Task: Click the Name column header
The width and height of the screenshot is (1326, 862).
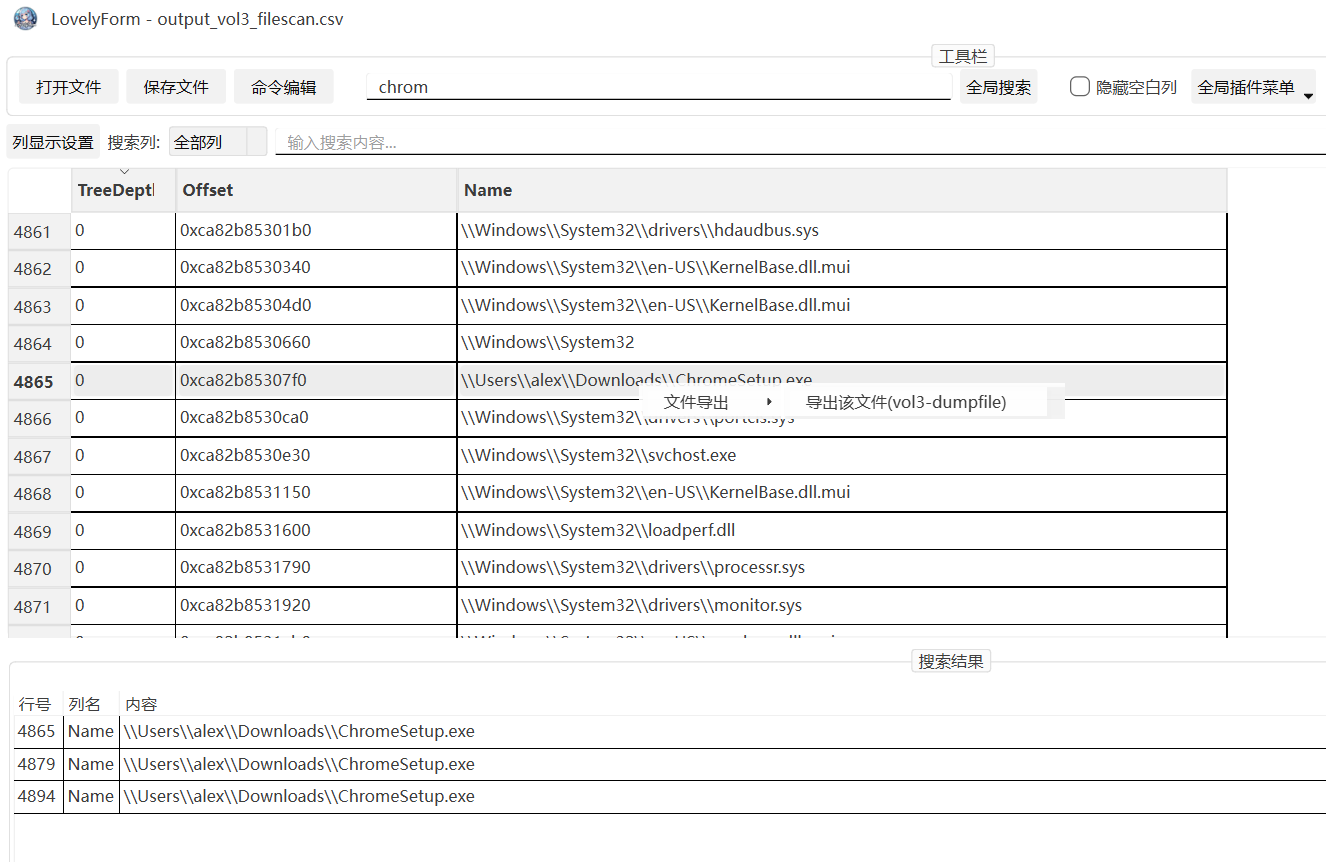Action: coord(843,190)
